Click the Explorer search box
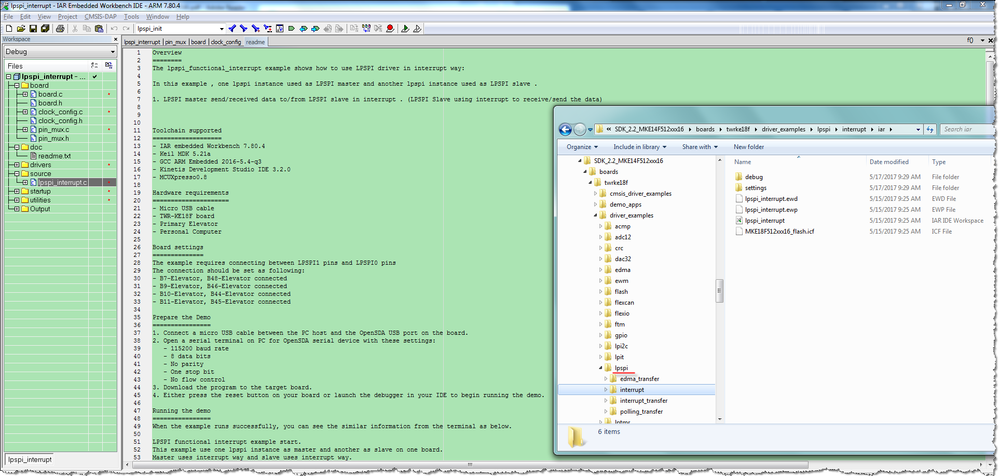999x476 pixels. click(967, 129)
